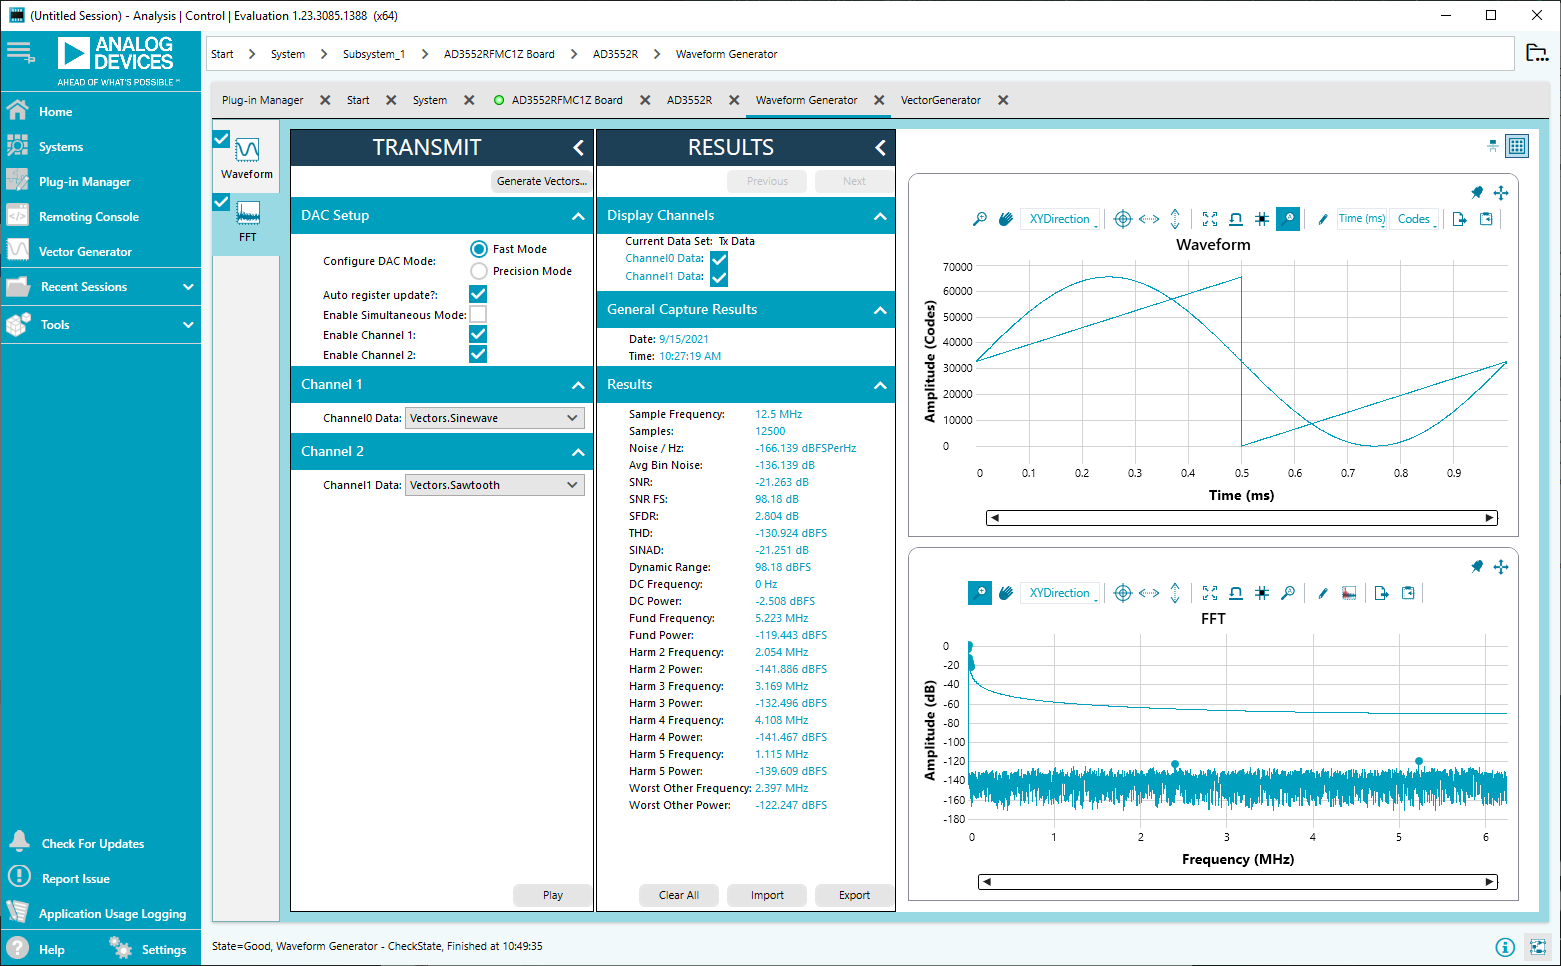Open Remoting Console from the sidebar
Image resolution: width=1561 pixels, height=966 pixels.
tap(89, 217)
